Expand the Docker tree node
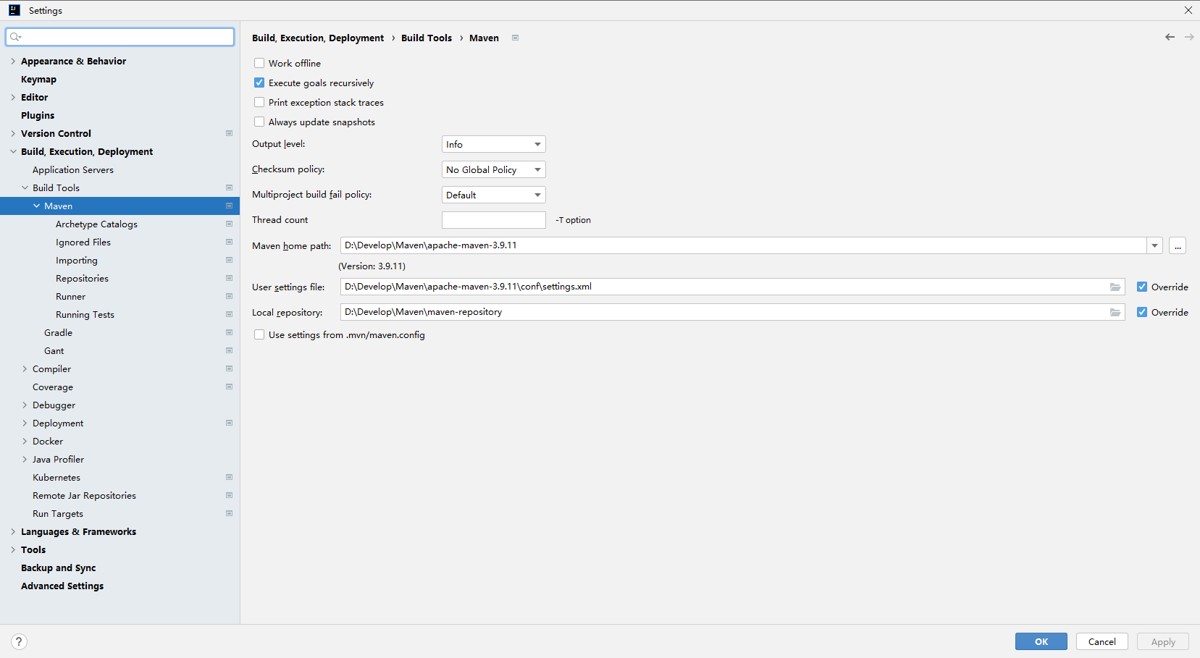 tap(24, 441)
